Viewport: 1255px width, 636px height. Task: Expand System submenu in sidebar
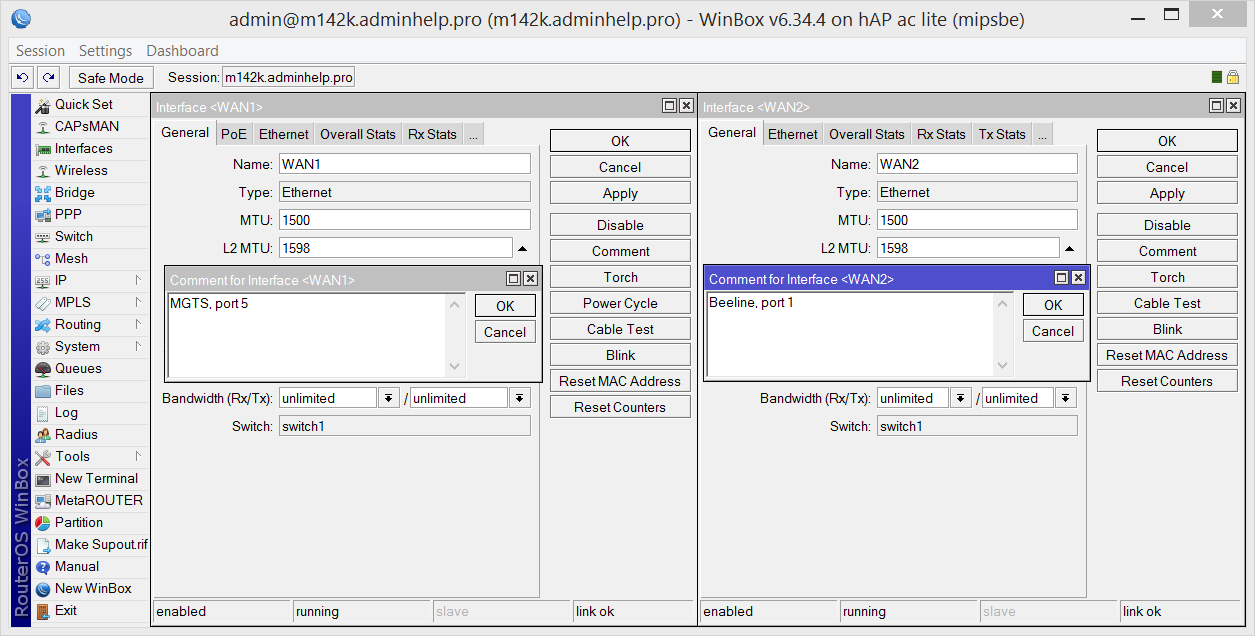(138, 346)
